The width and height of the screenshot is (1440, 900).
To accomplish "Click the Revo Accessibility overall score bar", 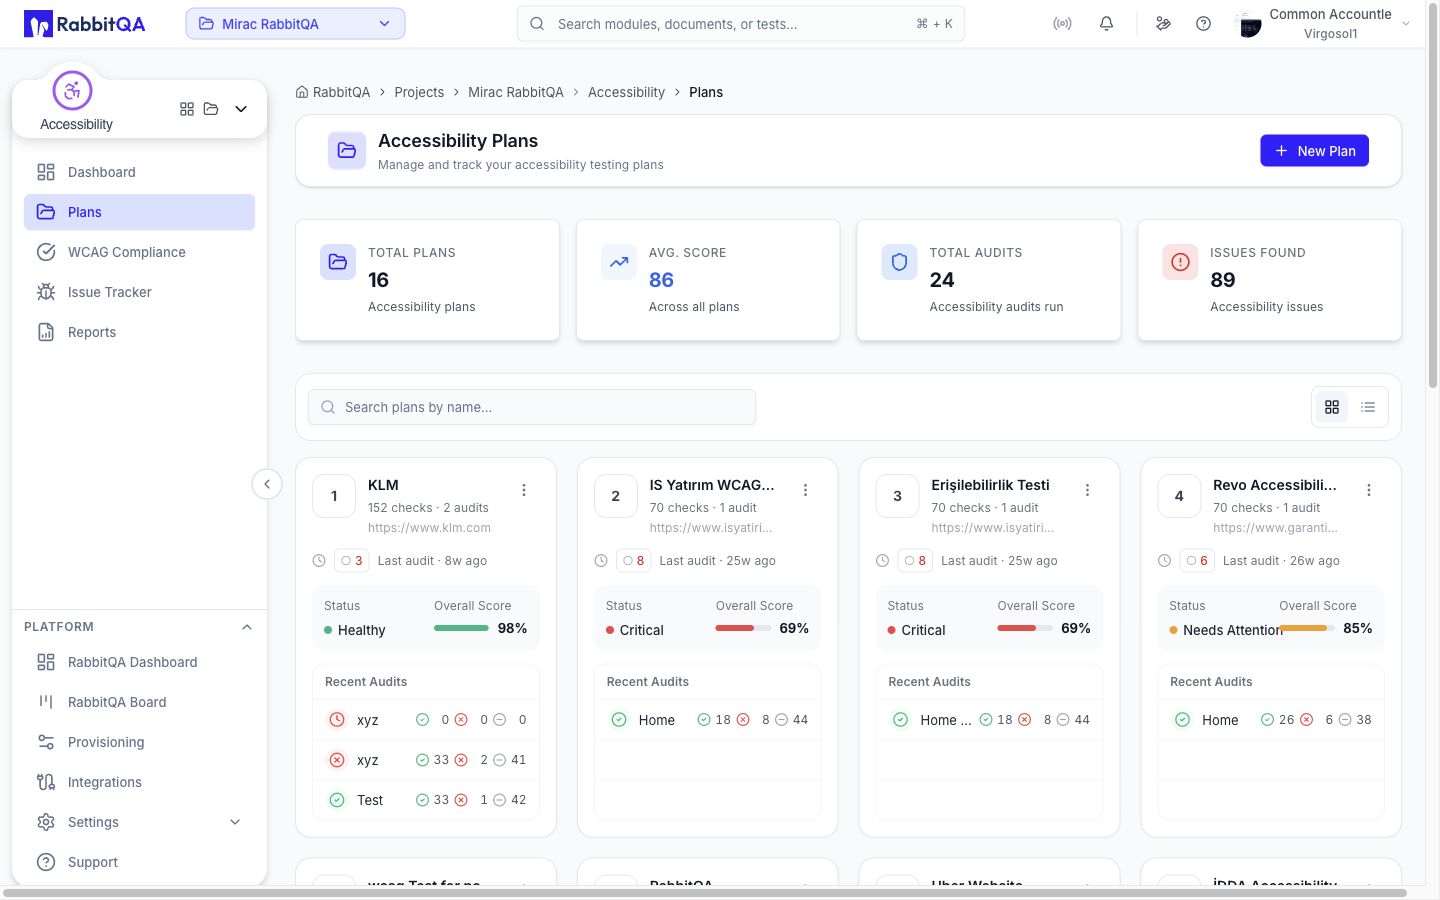I will pos(1307,628).
